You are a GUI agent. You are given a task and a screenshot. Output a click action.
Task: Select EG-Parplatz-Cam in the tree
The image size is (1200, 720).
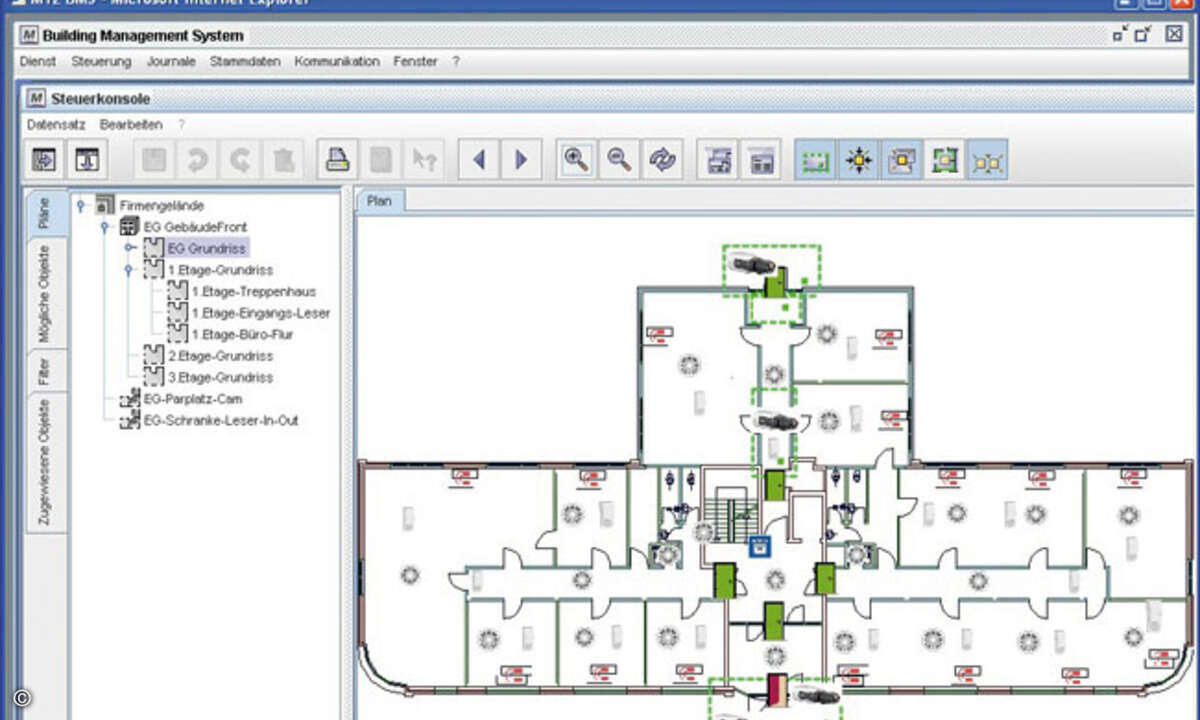point(193,399)
